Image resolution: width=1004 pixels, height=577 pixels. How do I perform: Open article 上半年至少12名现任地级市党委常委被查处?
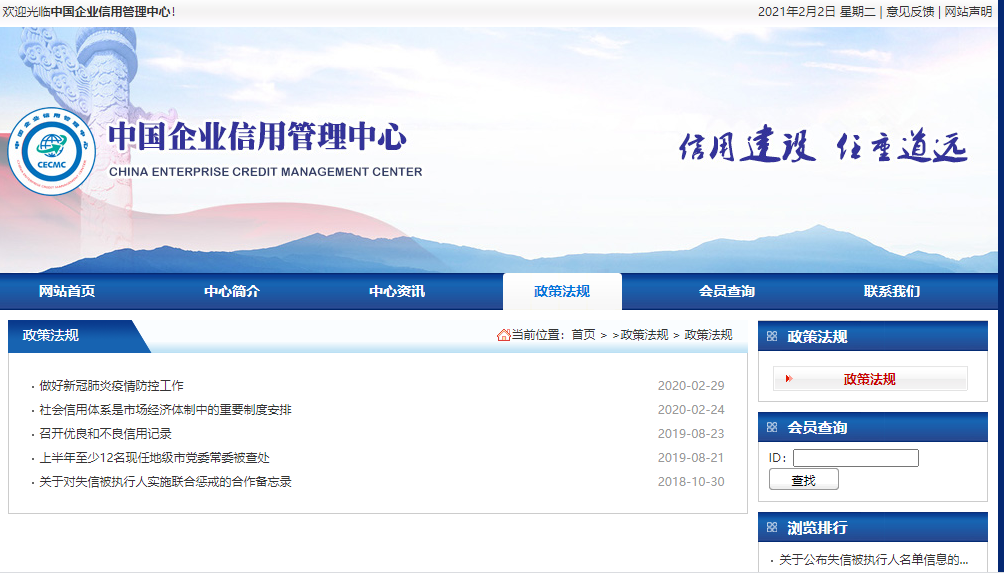click(x=154, y=458)
